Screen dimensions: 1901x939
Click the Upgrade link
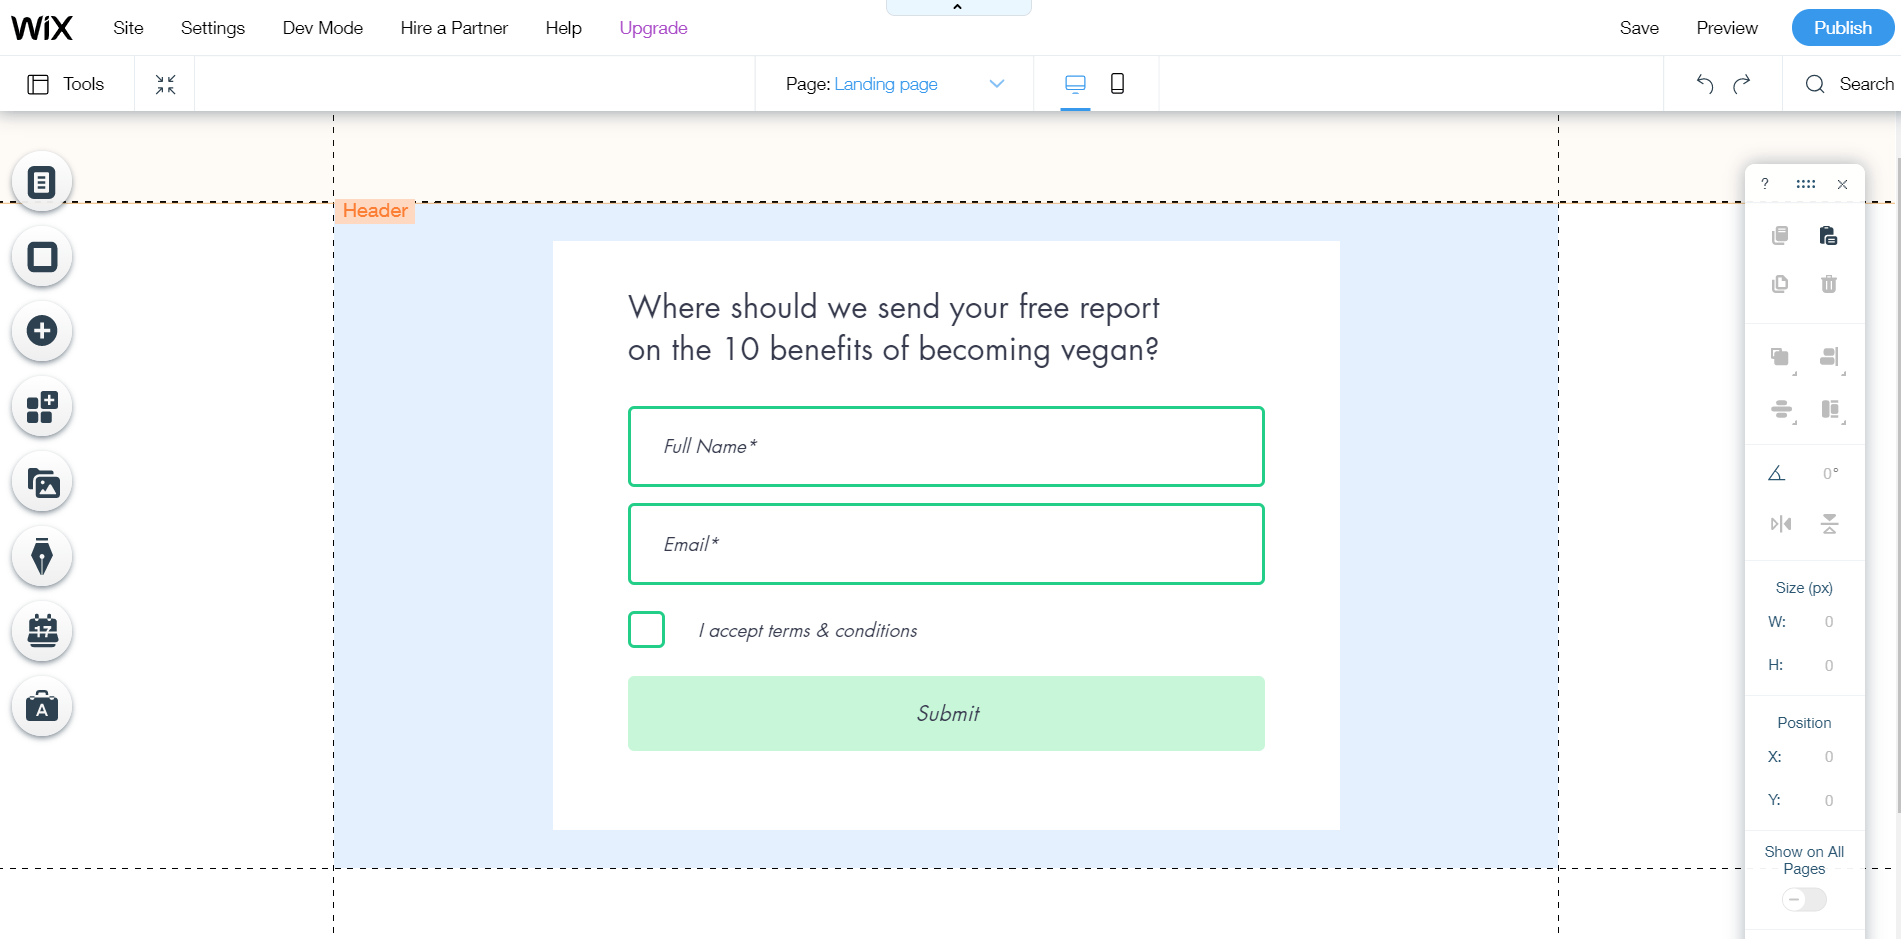click(653, 28)
